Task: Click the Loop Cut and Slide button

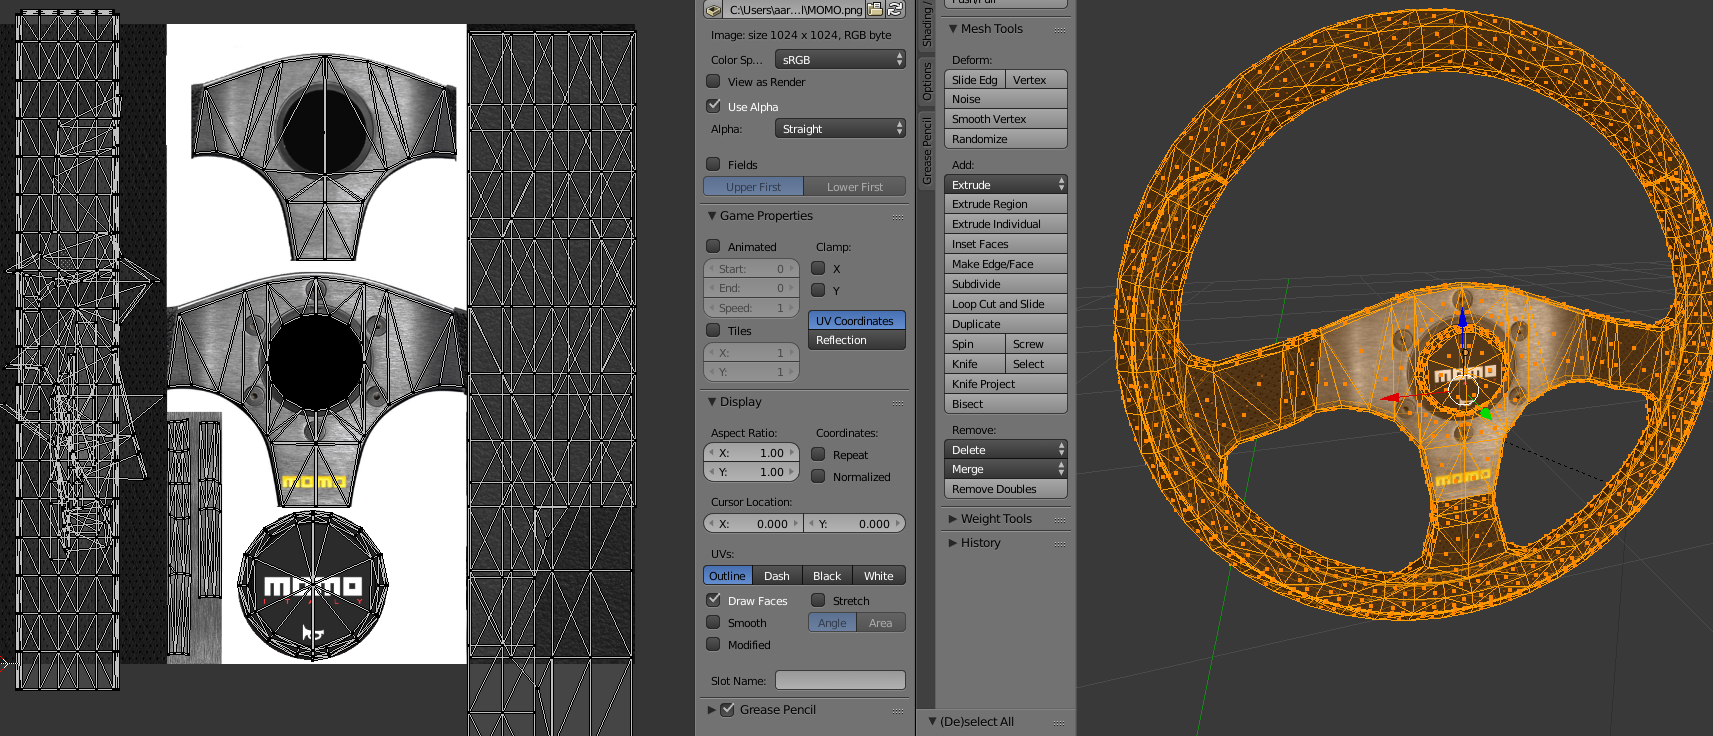Action: point(1006,304)
